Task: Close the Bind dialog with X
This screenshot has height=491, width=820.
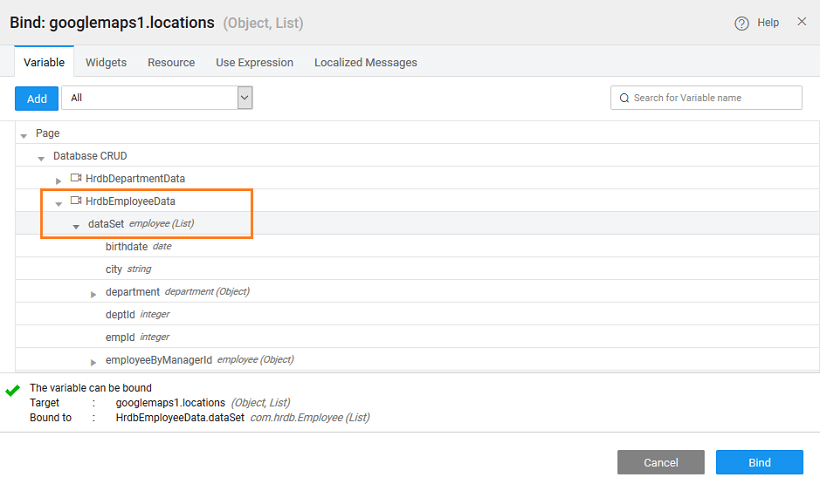Action: tap(801, 21)
